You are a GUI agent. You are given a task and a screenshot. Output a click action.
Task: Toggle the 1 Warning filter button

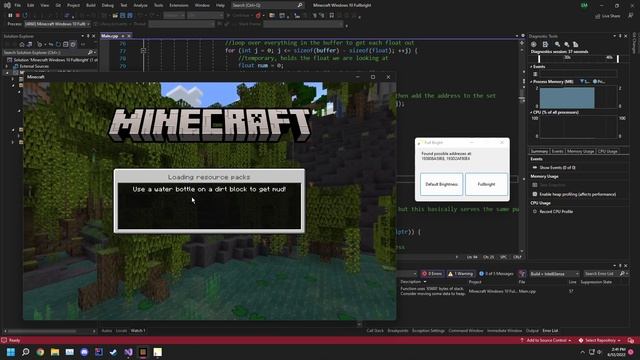coord(460,273)
